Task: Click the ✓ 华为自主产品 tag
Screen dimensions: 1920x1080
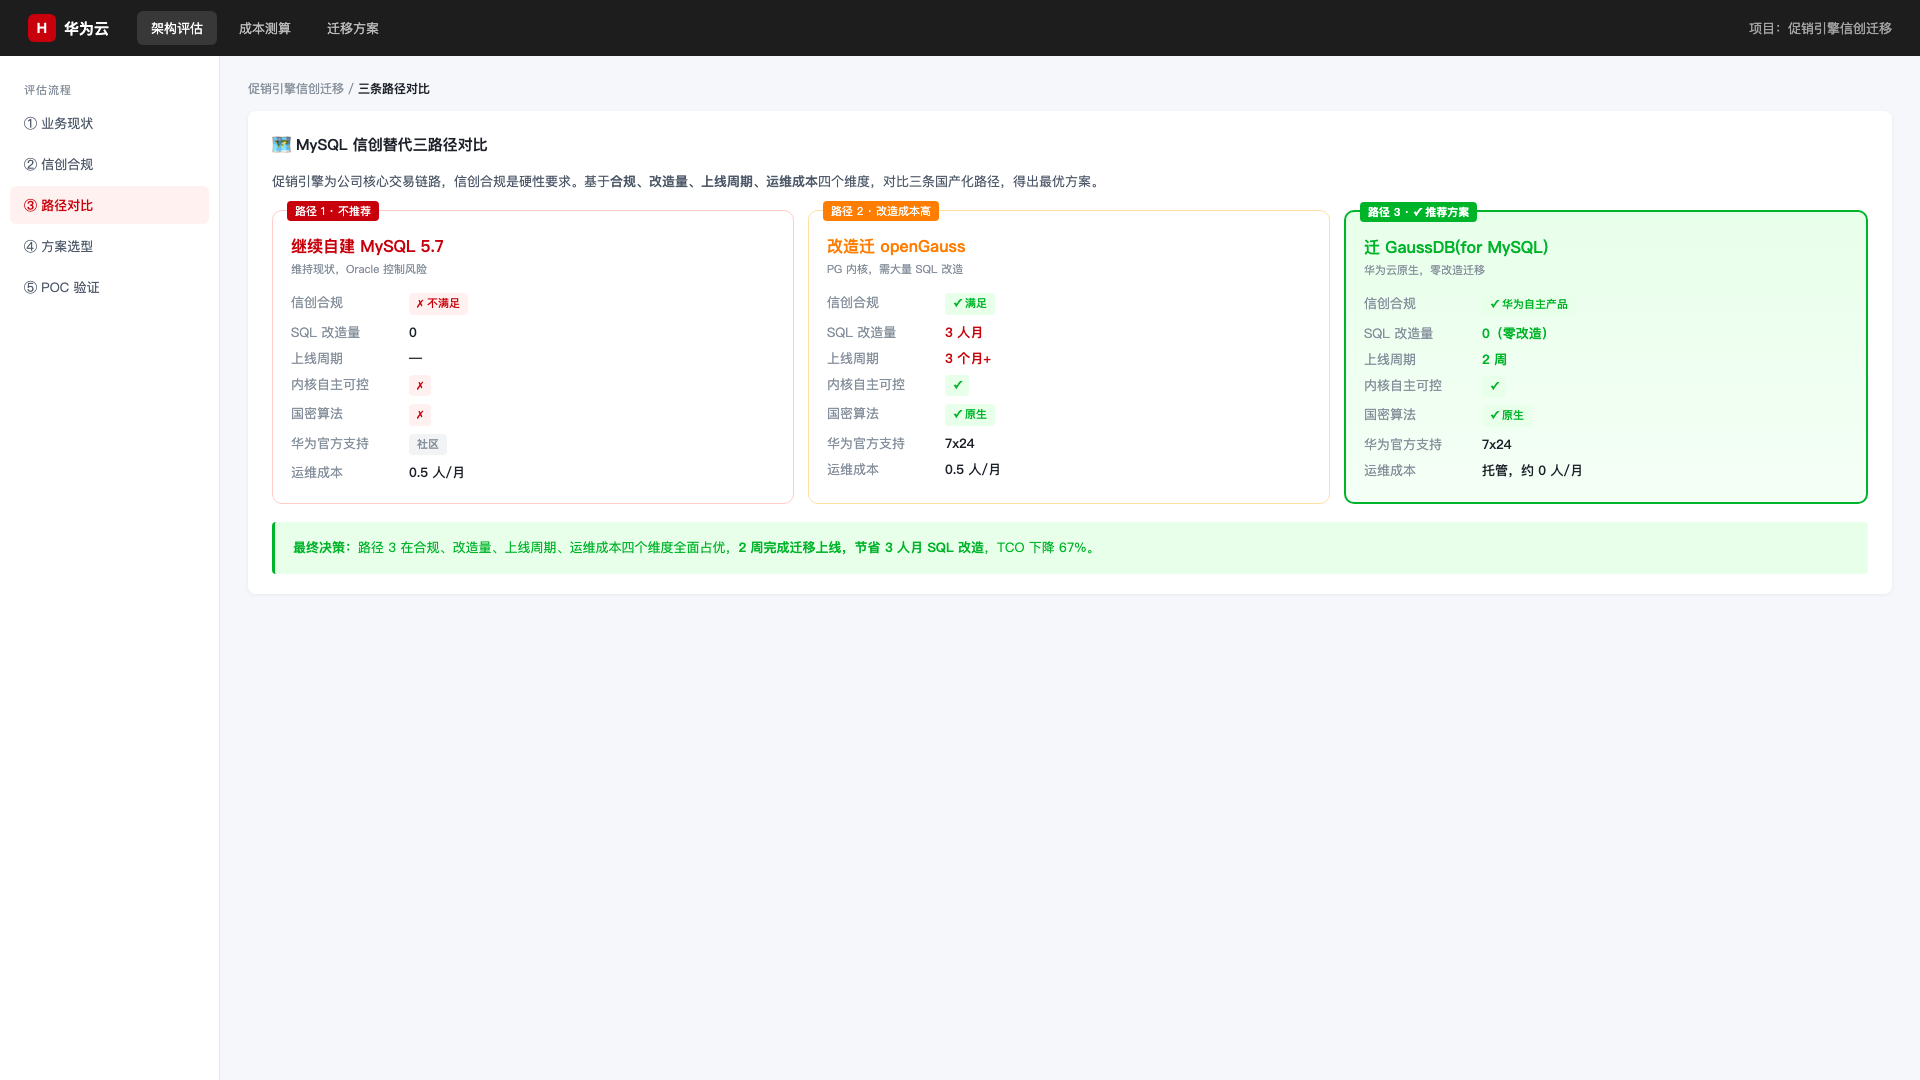Action: click(1529, 304)
